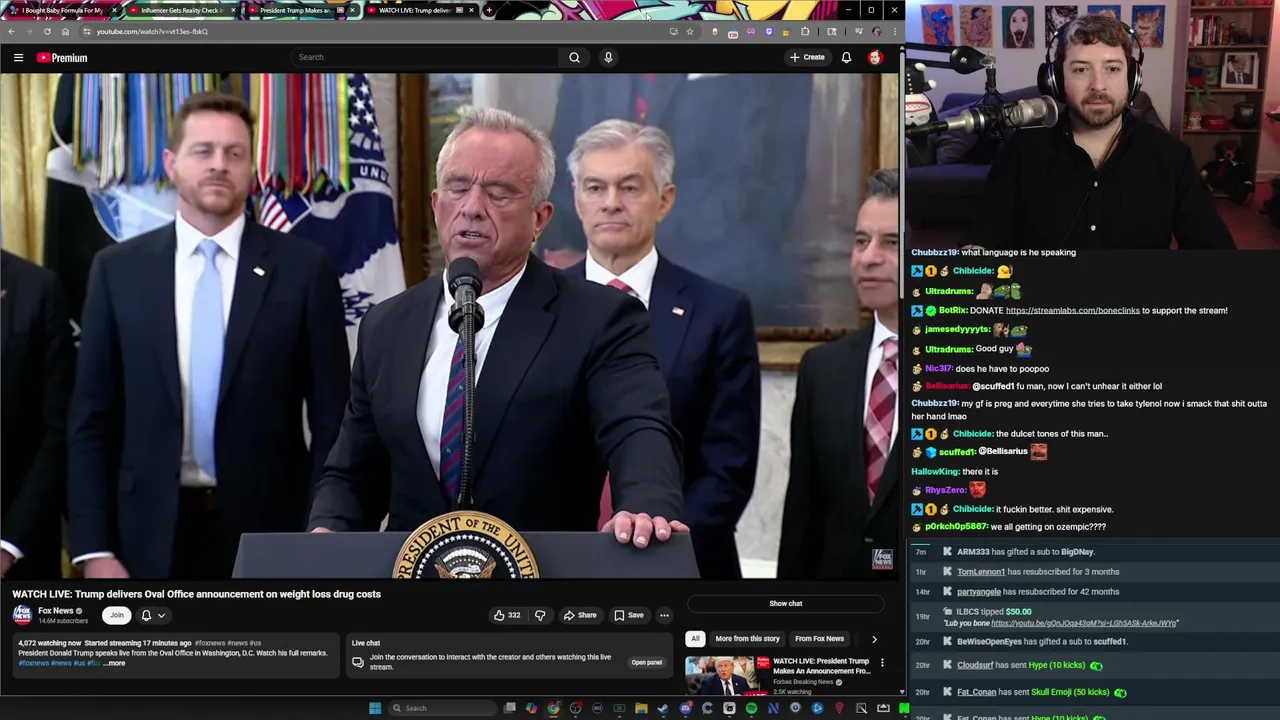Go to YouTube Premium home logo
This screenshot has height=720, width=1280.
tap(62, 58)
